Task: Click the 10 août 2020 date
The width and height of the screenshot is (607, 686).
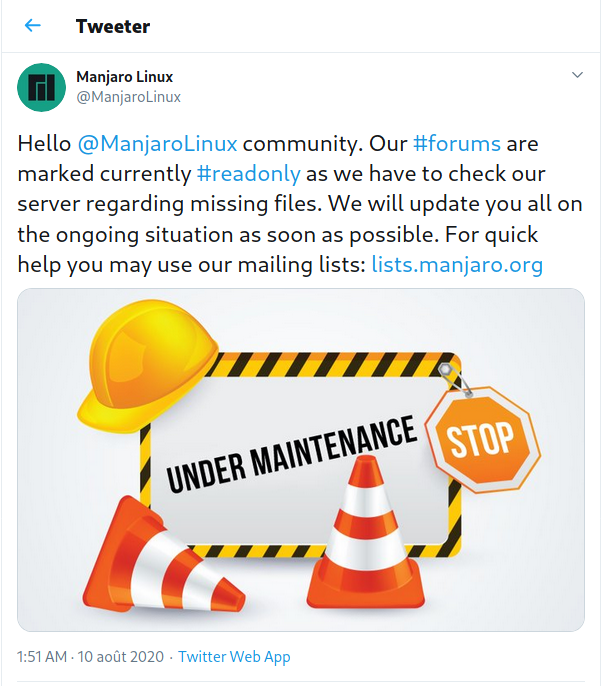Action: click(x=121, y=657)
